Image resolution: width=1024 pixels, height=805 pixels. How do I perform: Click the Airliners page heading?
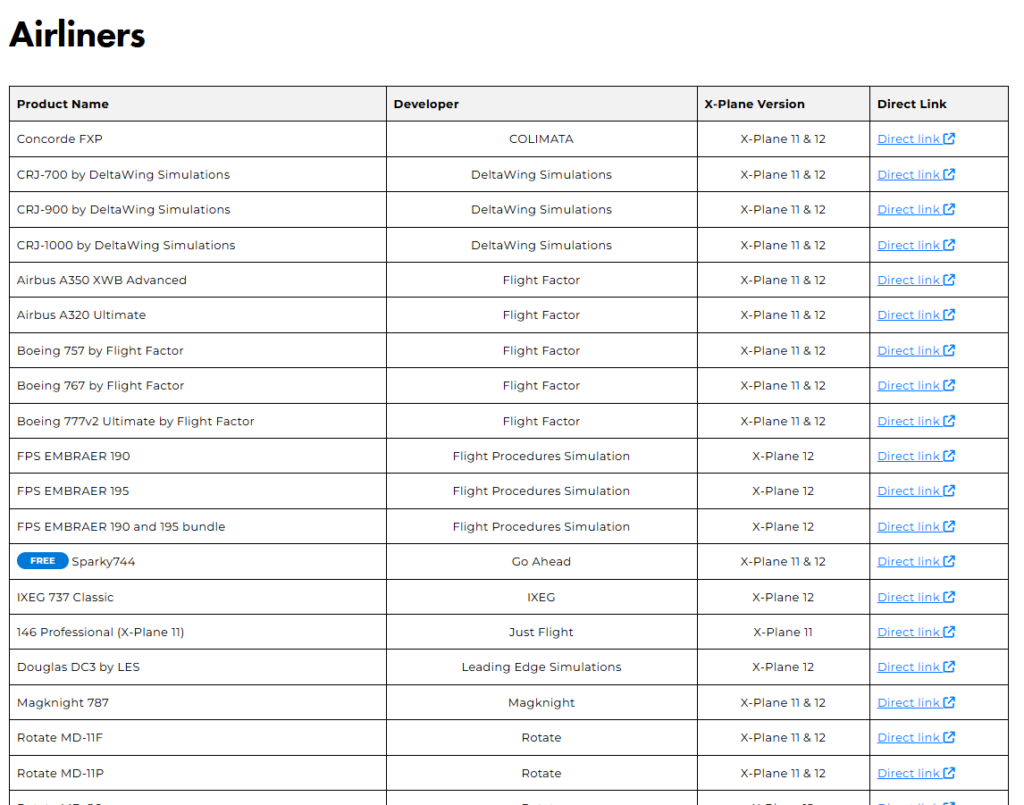[x=77, y=35]
